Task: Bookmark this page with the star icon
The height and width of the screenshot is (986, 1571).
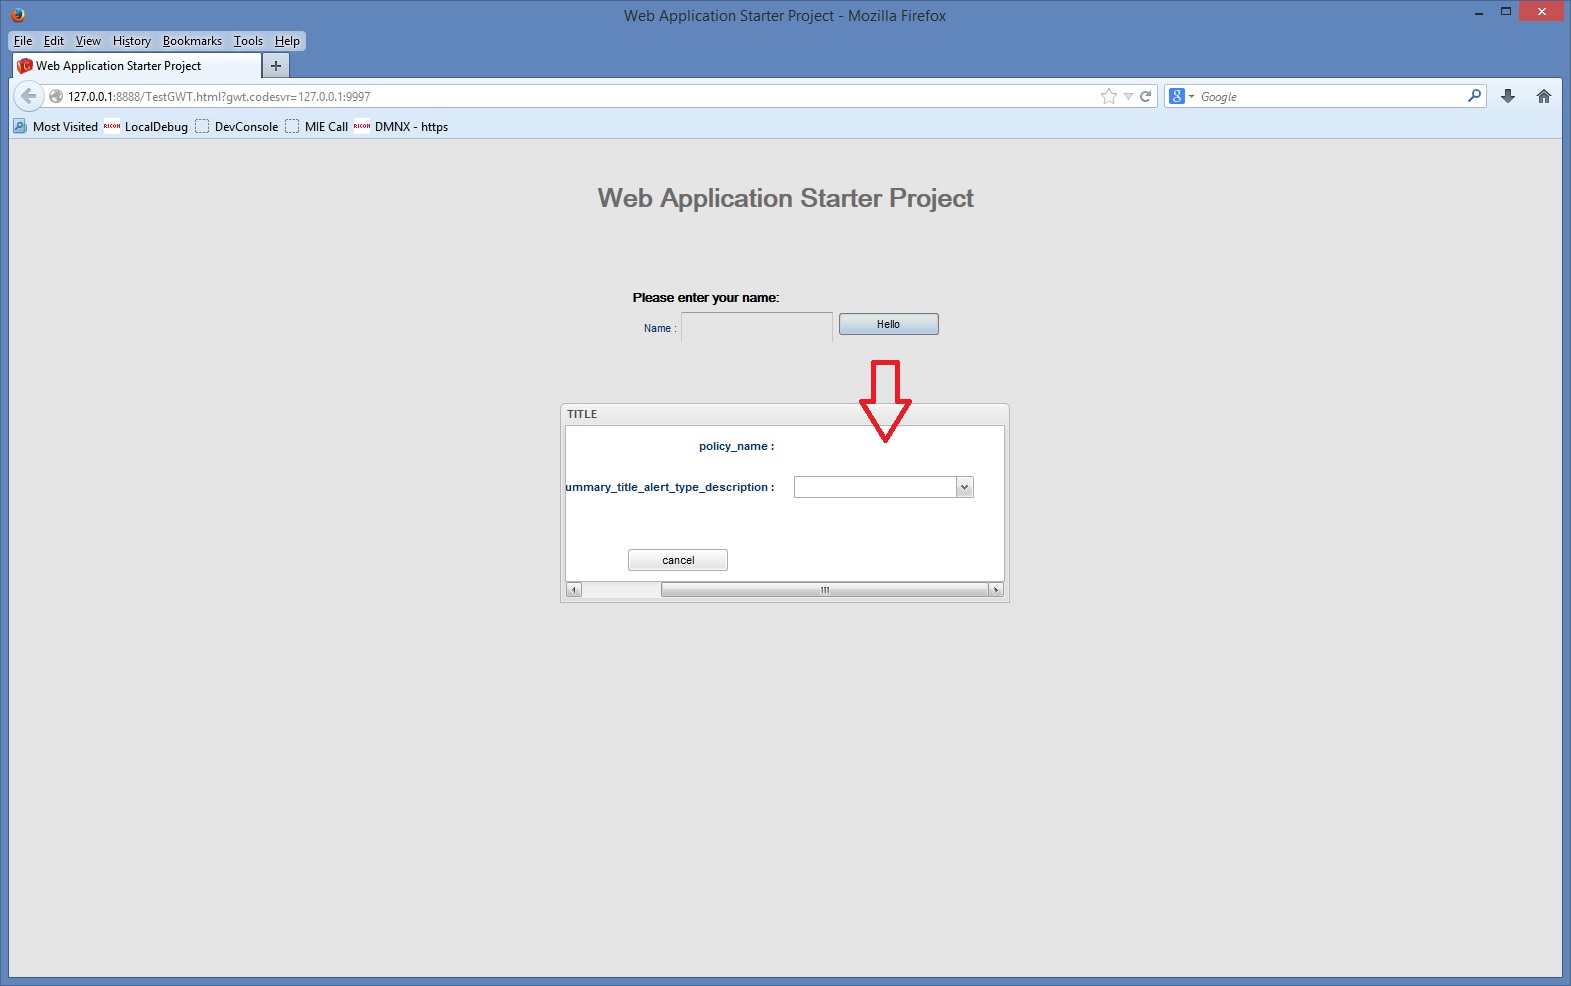Action: point(1108,97)
